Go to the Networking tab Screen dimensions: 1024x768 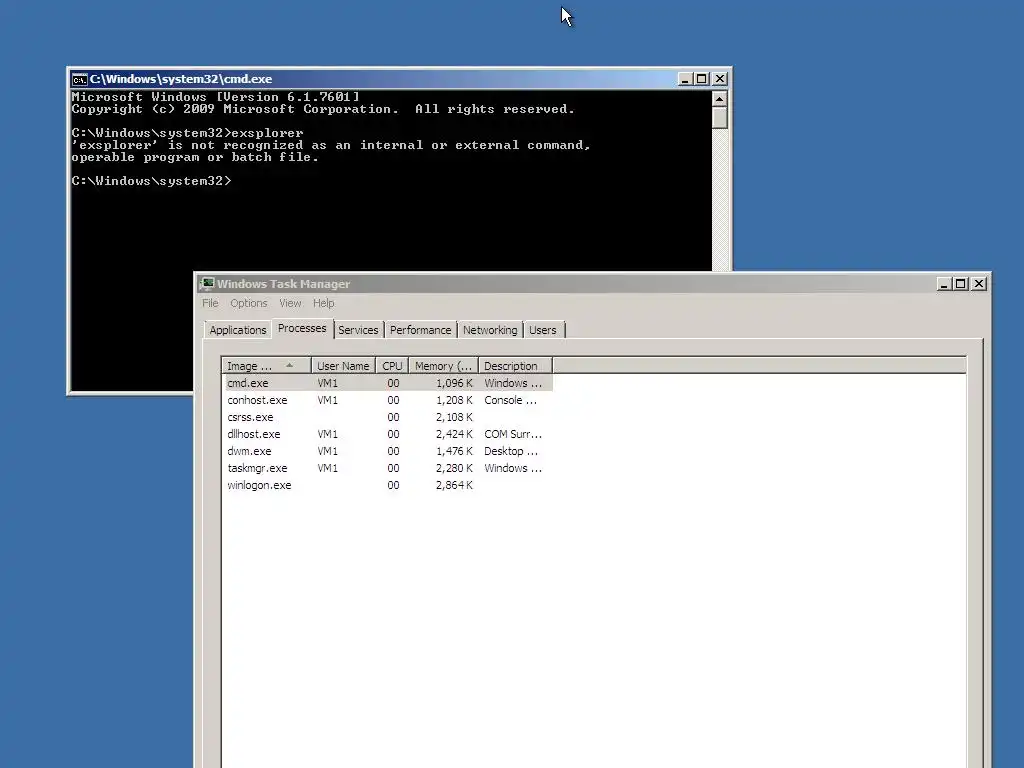(x=490, y=330)
